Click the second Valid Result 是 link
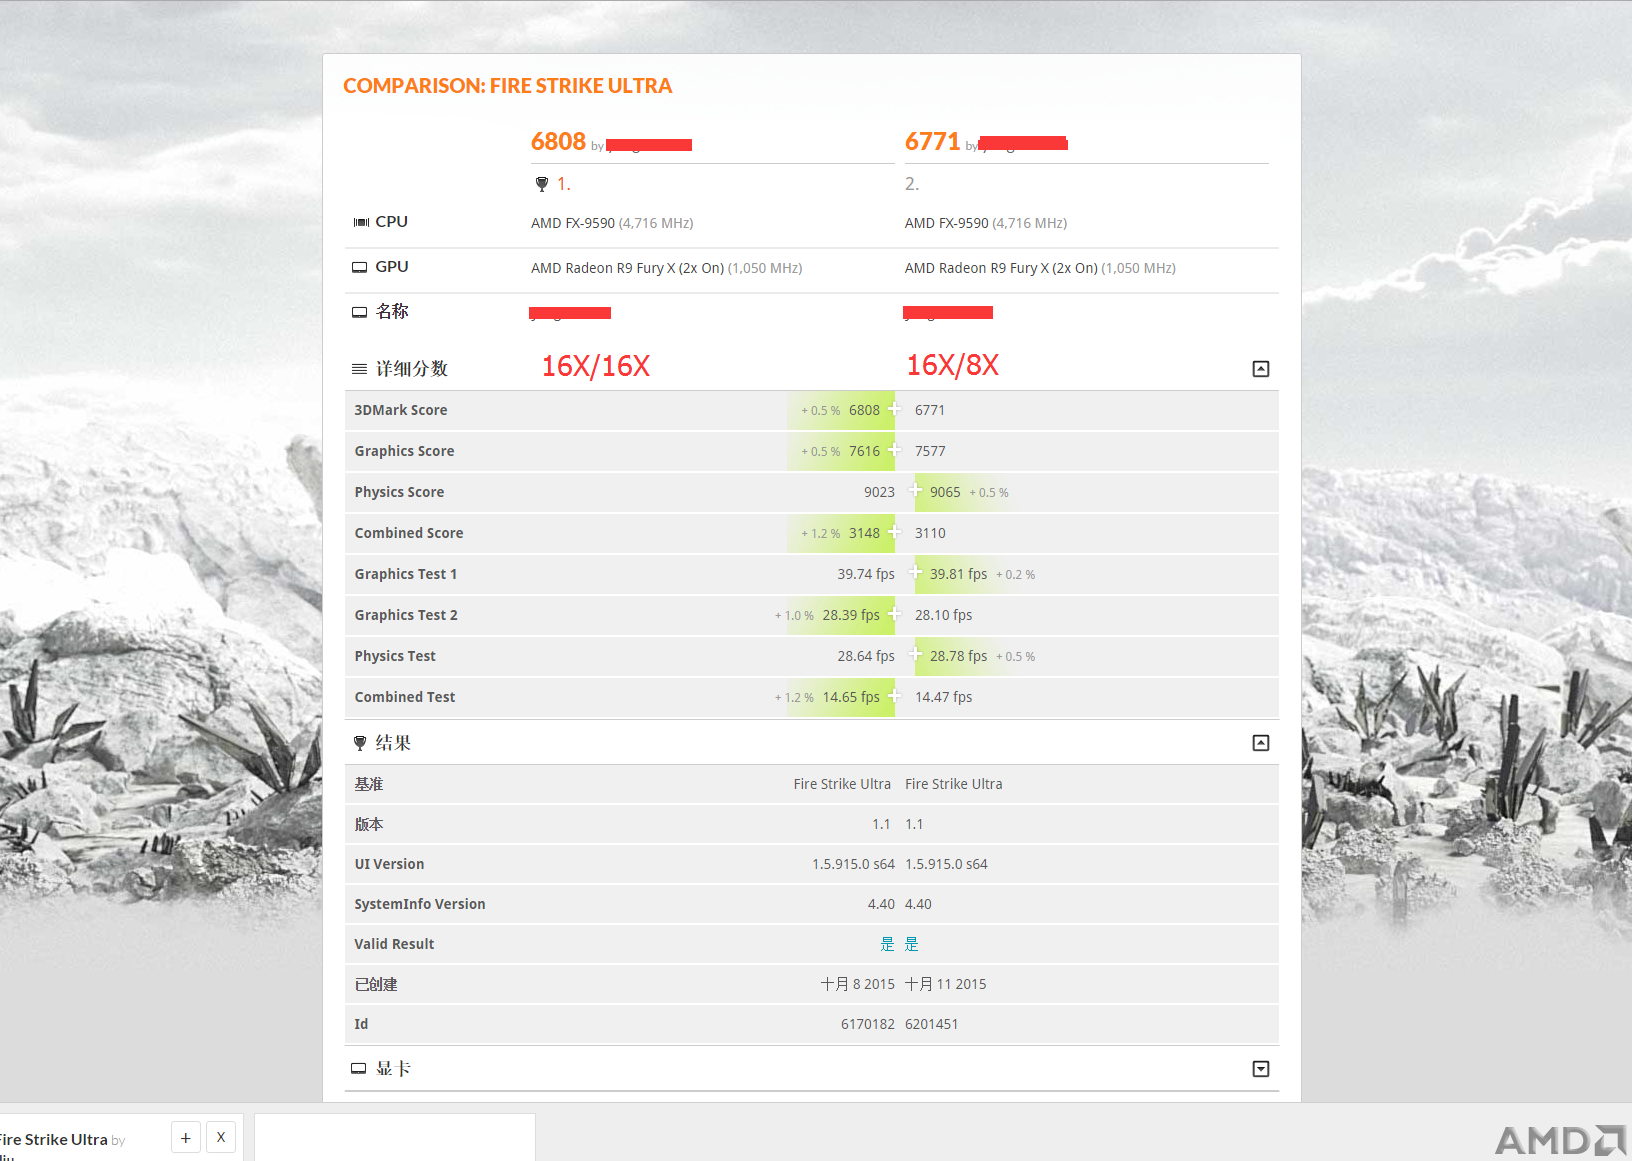Image resolution: width=1632 pixels, height=1161 pixels. coord(912,944)
